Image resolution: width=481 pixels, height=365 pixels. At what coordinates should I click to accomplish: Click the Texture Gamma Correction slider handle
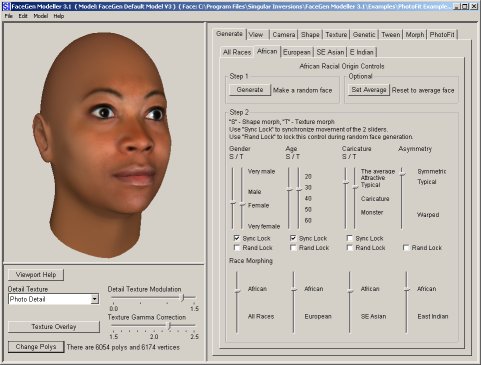click(x=169, y=326)
